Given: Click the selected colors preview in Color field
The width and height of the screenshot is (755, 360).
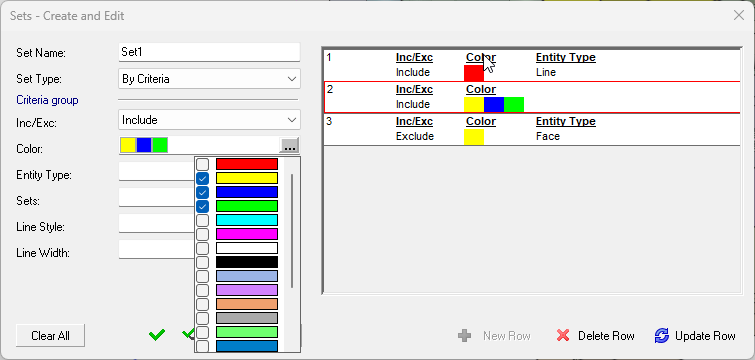Looking at the screenshot, I should [144, 145].
